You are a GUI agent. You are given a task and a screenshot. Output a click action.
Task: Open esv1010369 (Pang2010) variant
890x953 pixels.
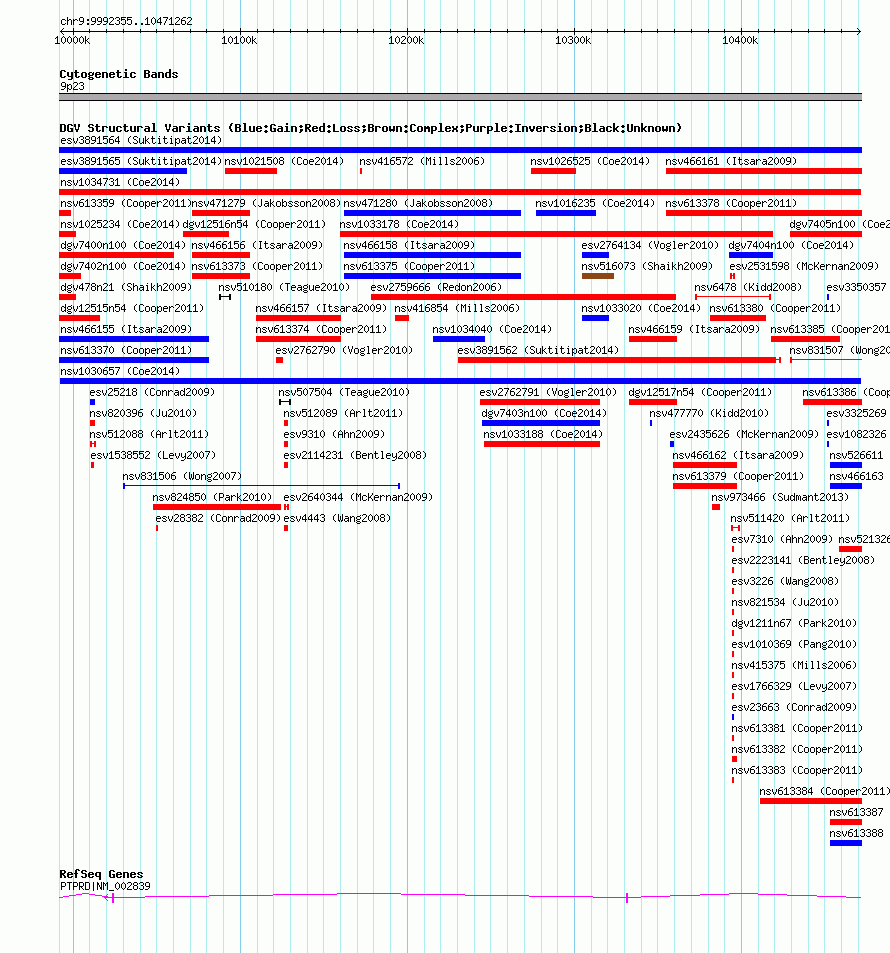coord(794,644)
